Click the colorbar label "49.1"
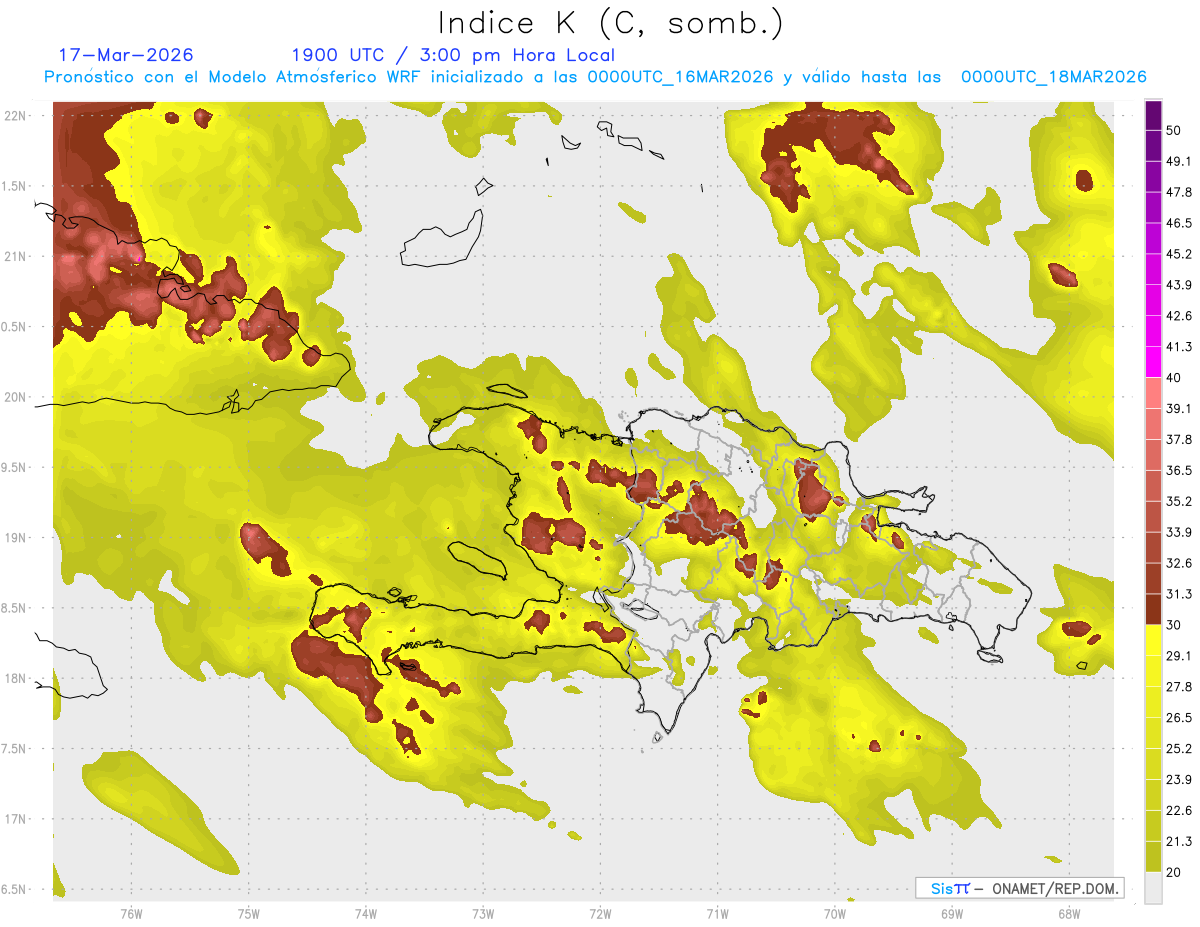Image resolution: width=1200 pixels, height=927 pixels. pyautogui.click(x=1179, y=161)
